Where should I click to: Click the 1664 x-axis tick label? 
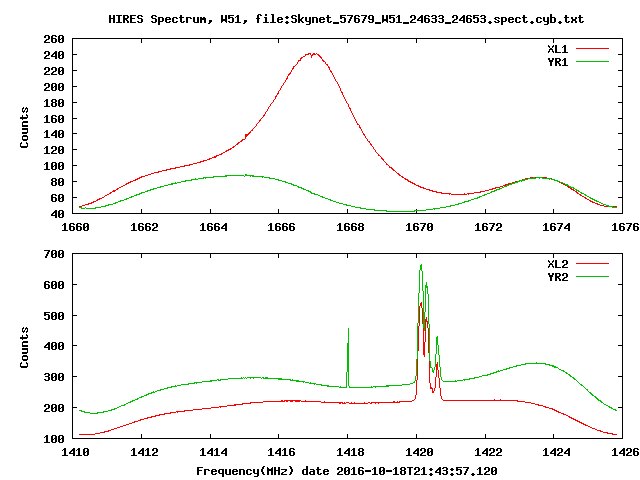click(213, 227)
